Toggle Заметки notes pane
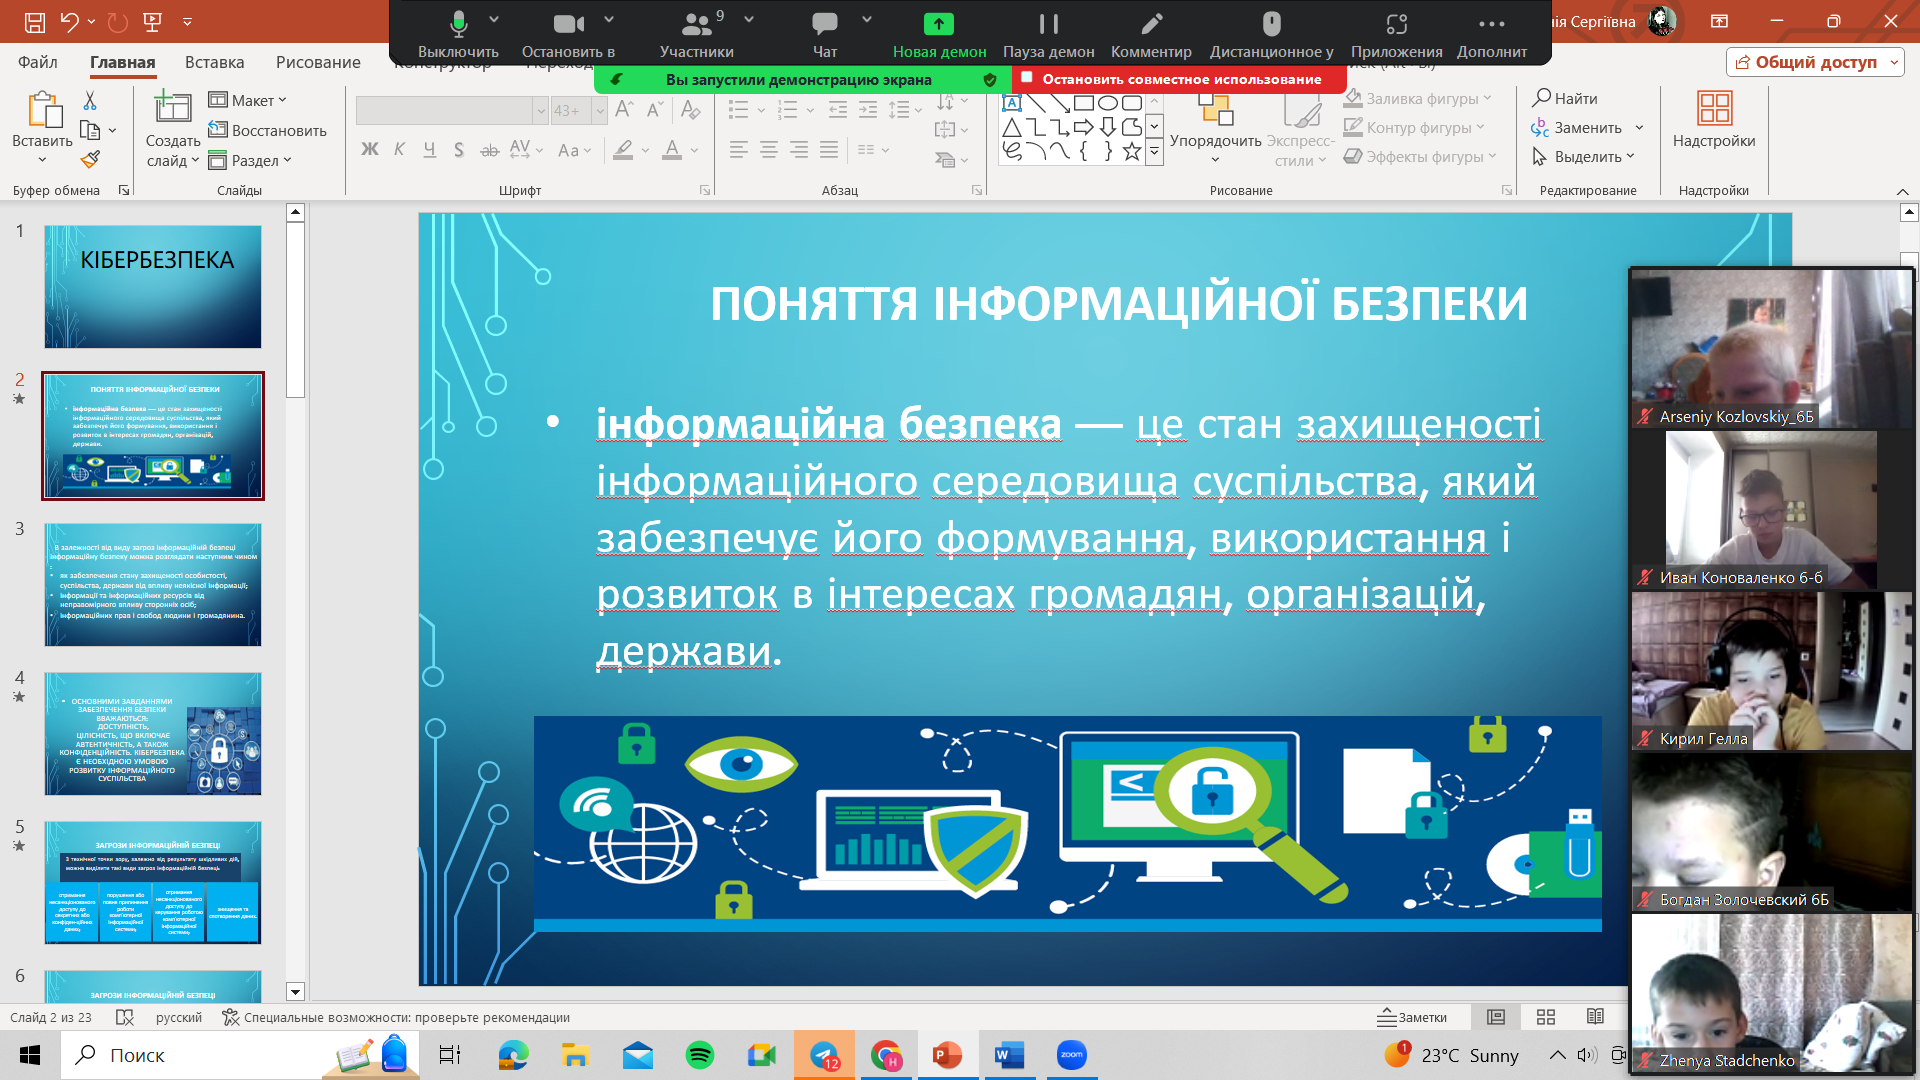 click(x=1412, y=1017)
